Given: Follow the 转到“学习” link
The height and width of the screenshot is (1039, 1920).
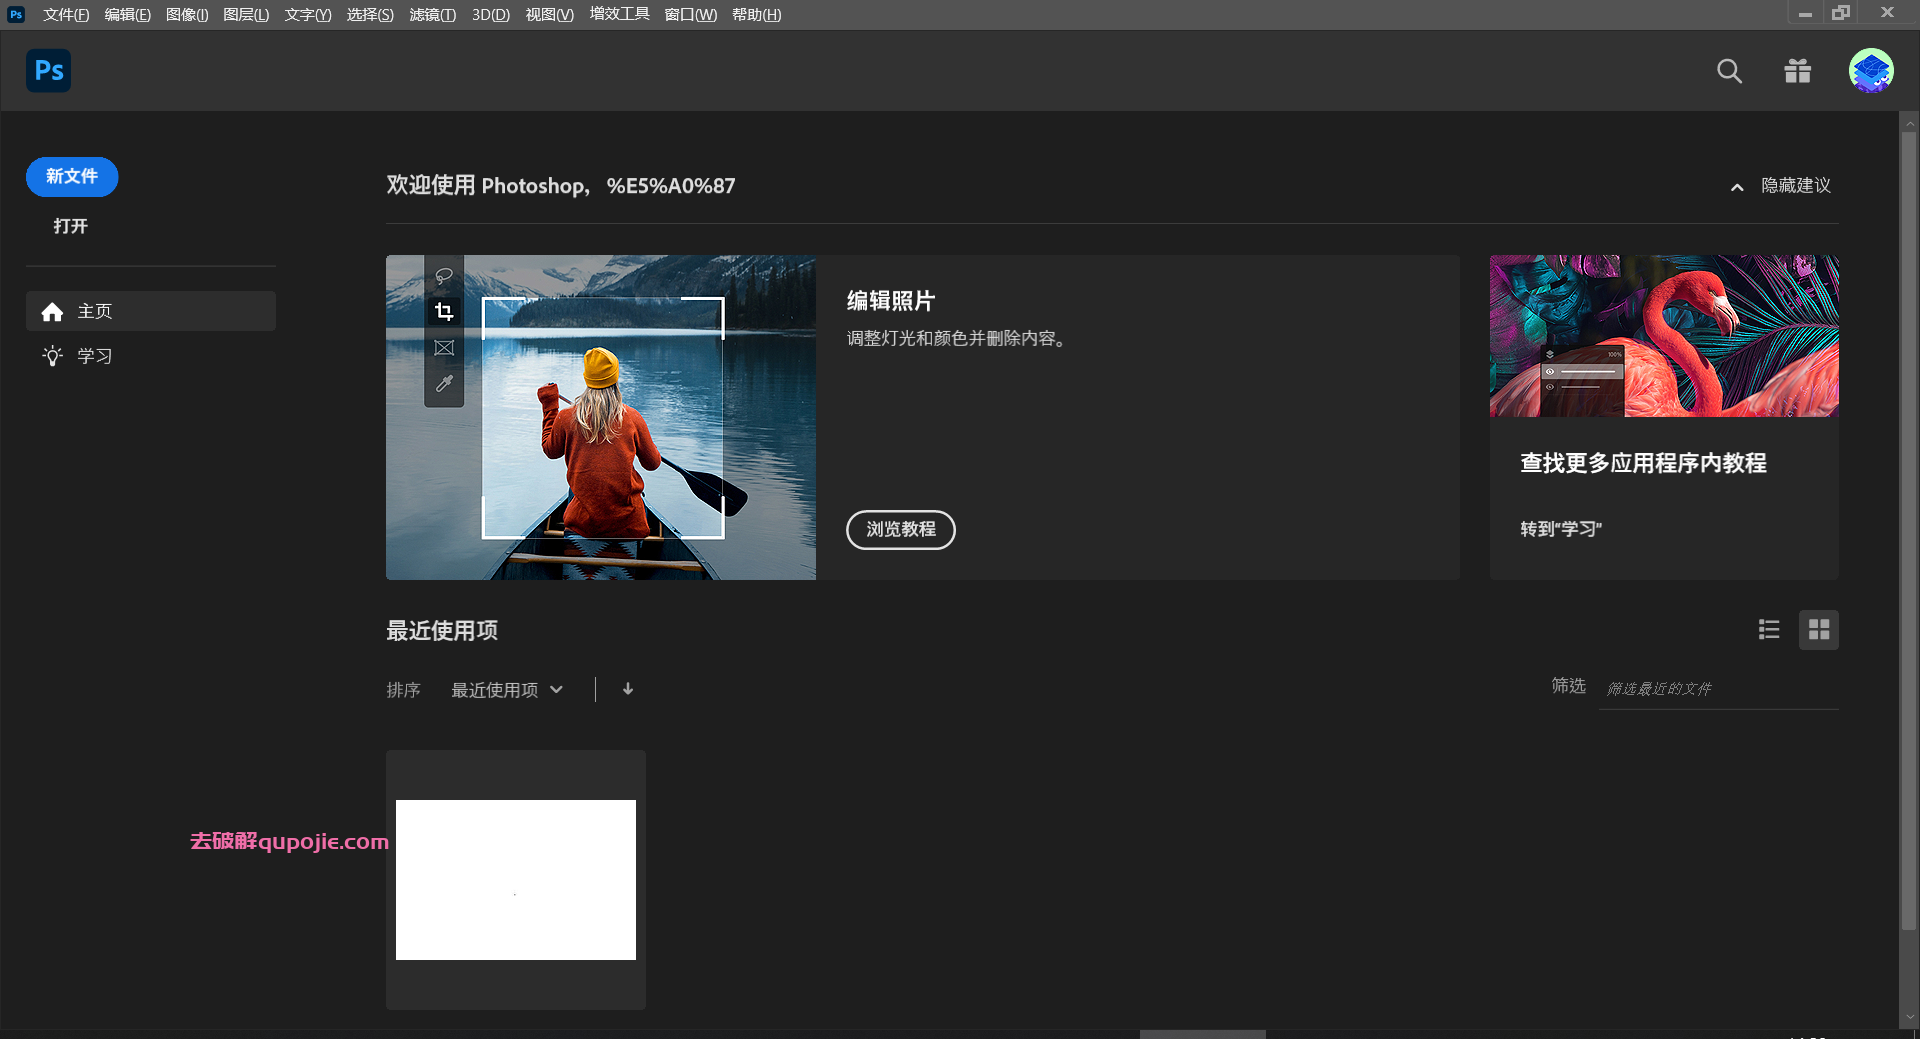Looking at the screenshot, I should [x=1561, y=529].
